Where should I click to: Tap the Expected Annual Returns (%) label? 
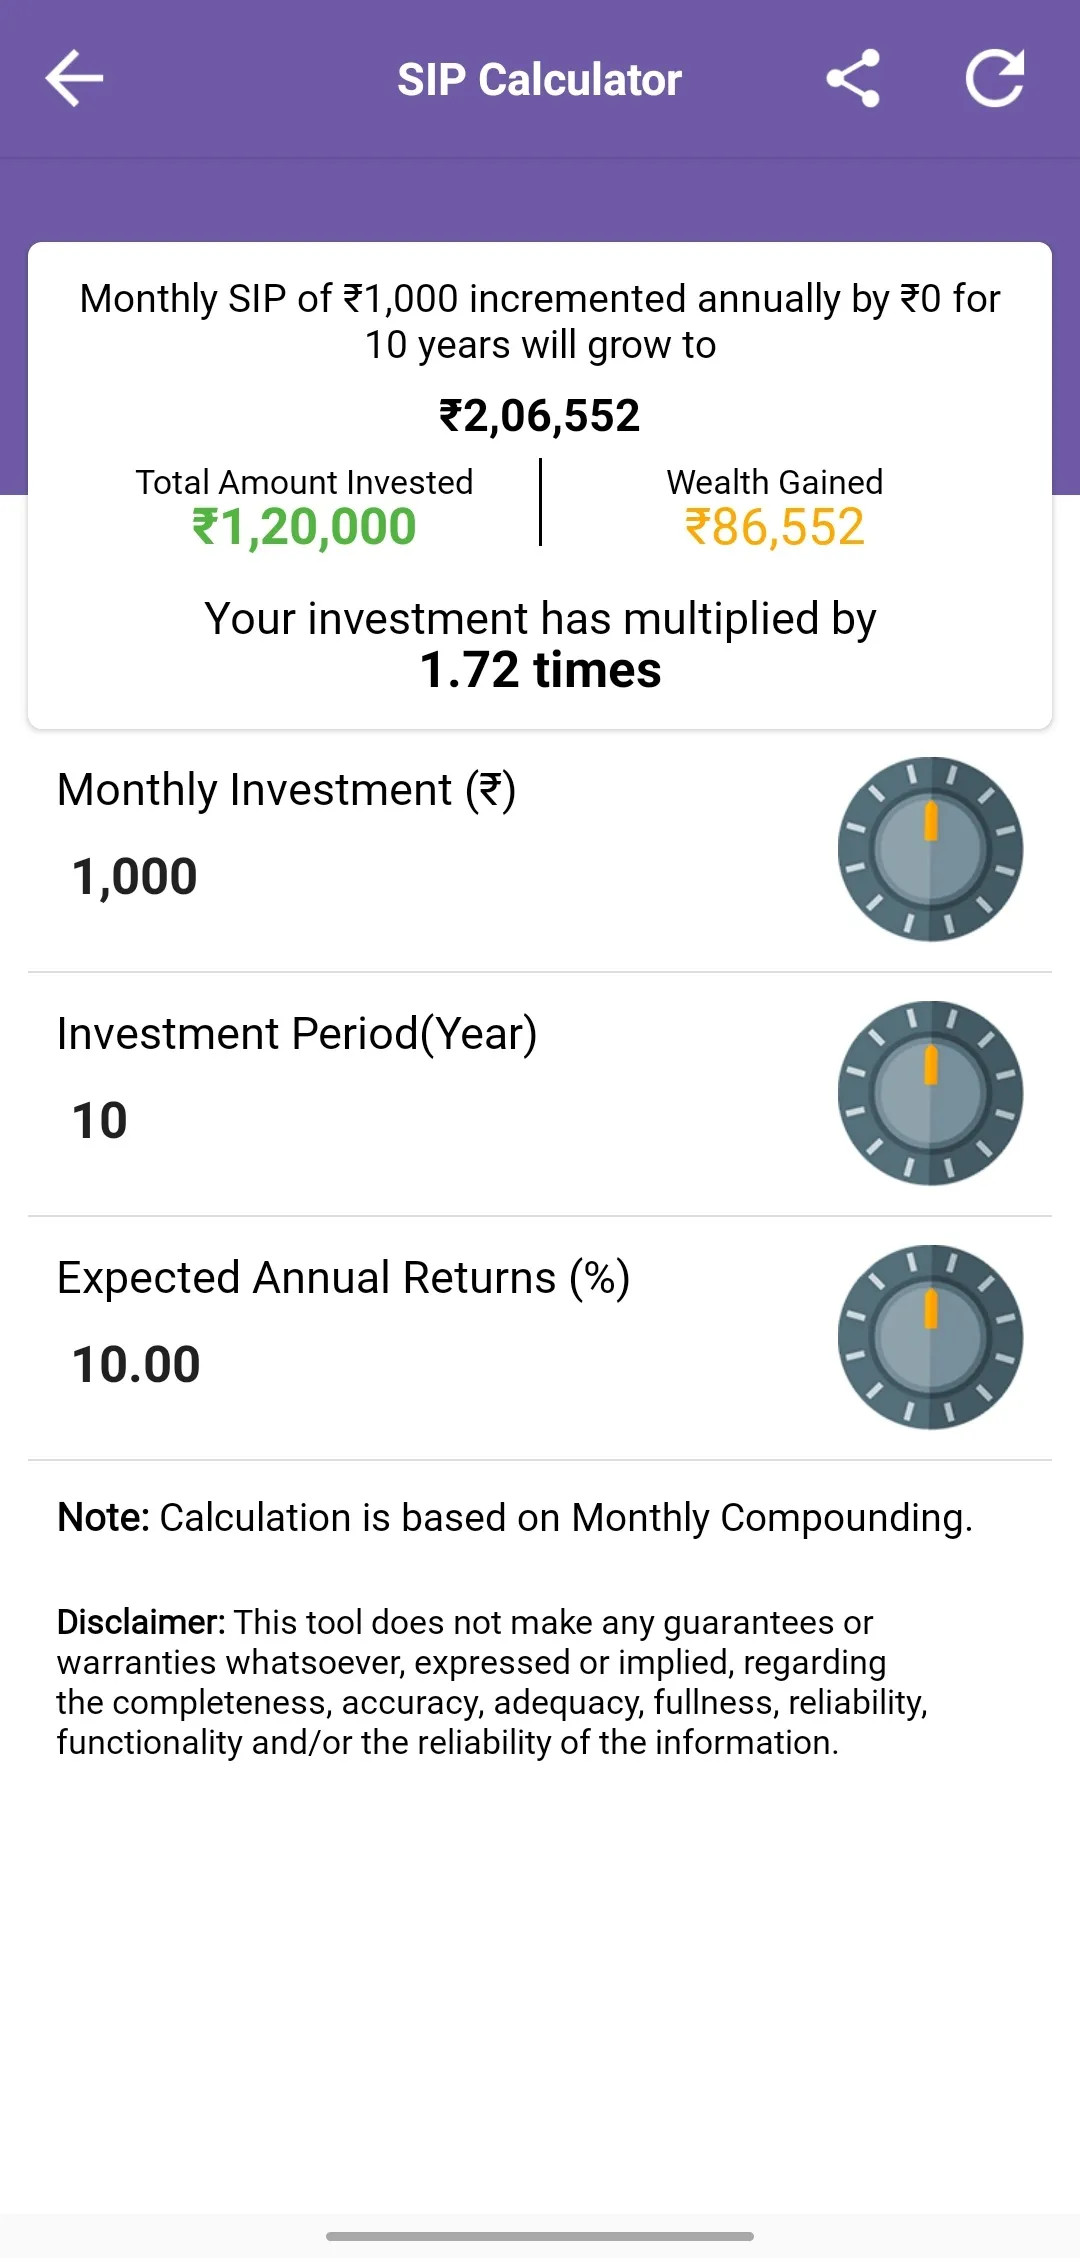[344, 1278]
